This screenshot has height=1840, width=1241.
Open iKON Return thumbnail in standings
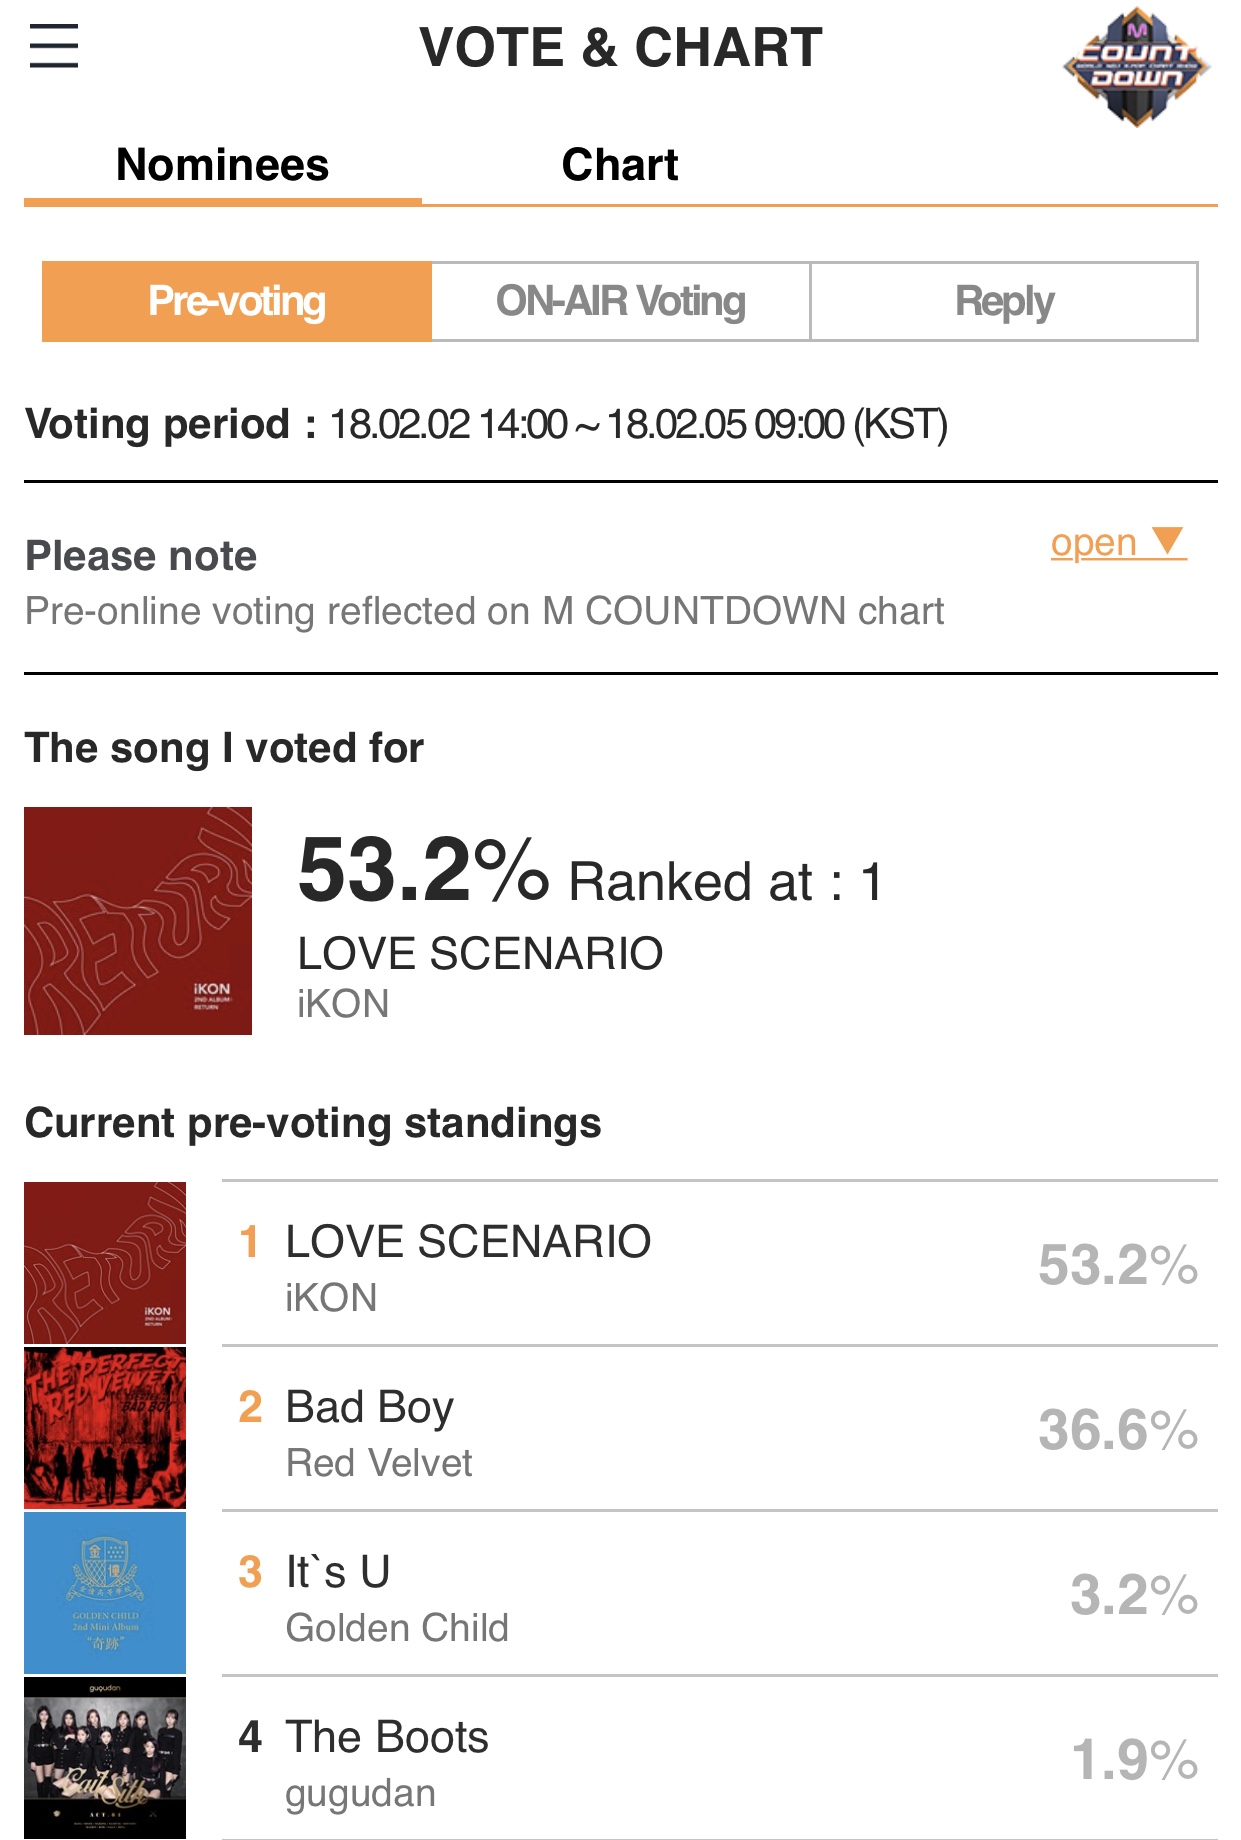pos(105,1263)
